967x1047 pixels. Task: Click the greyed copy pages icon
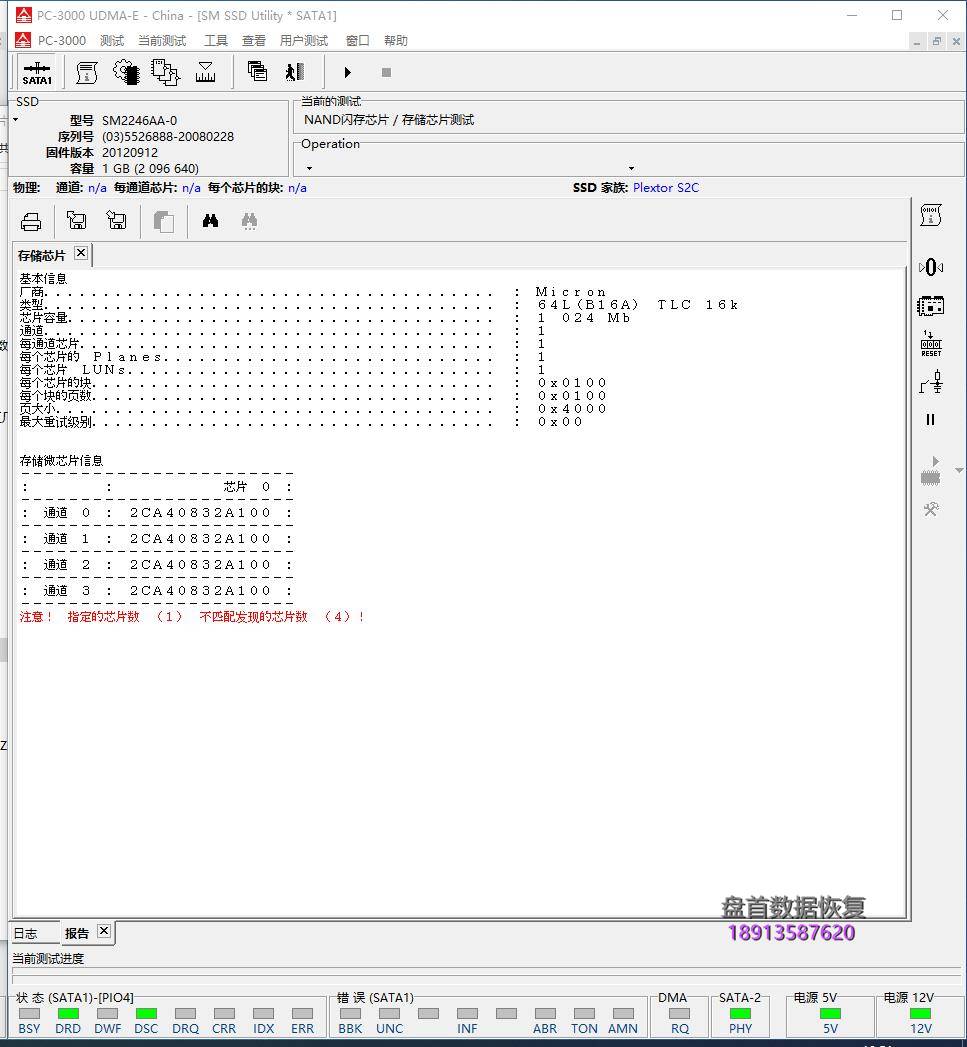[164, 221]
